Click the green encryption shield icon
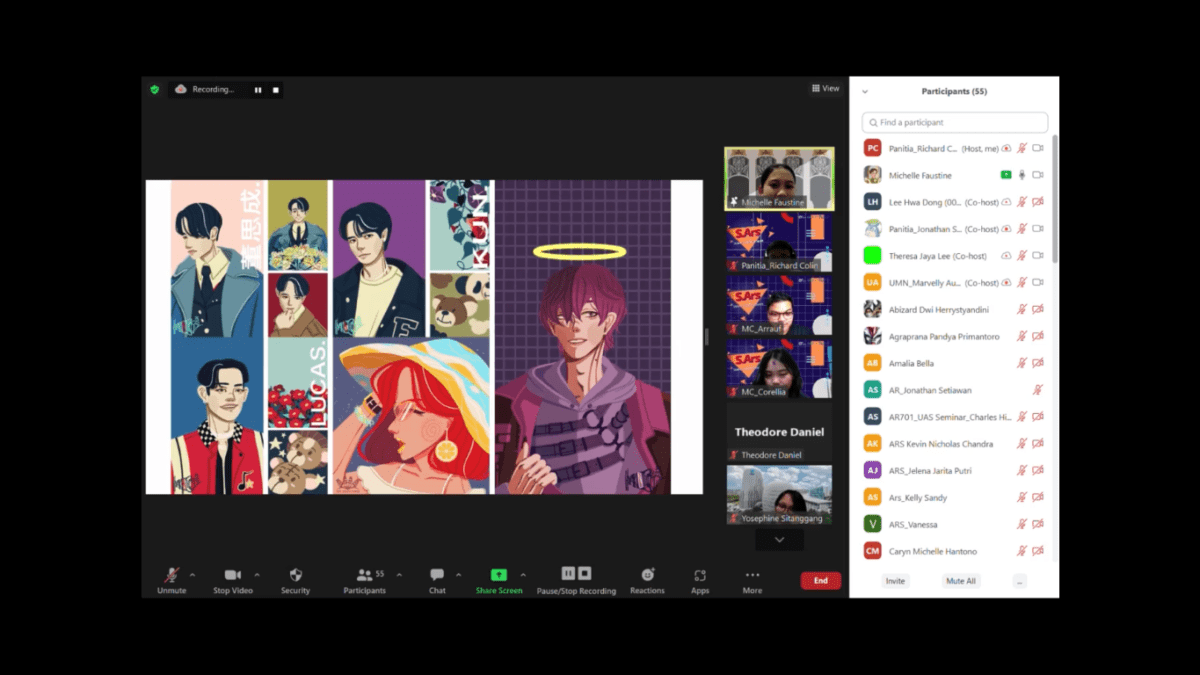This screenshot has height=675, width=1200. (x=154, y=89)
